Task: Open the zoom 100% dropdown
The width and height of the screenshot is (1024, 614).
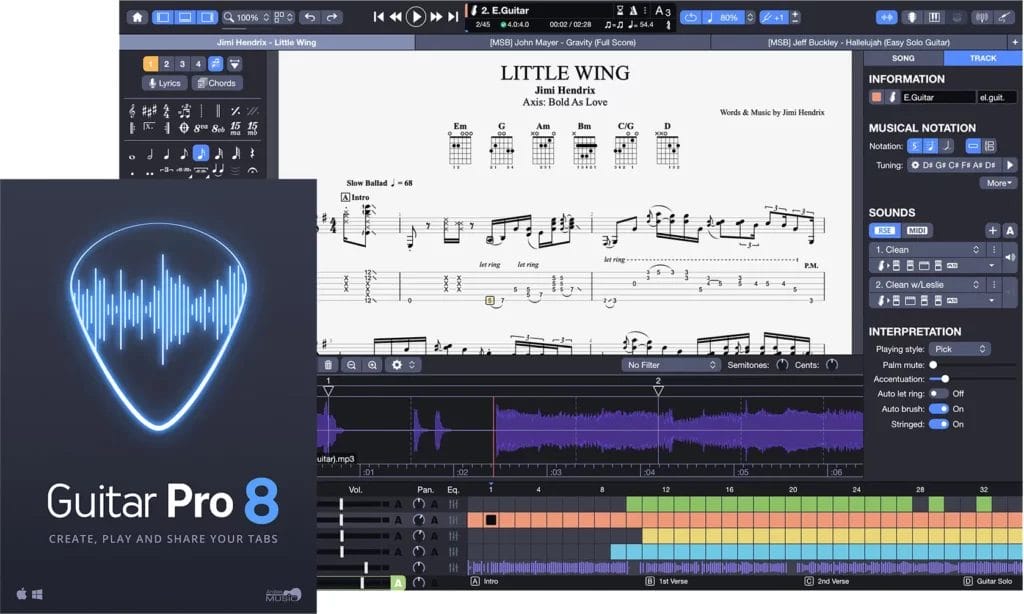Action: [x=246, y=17]
